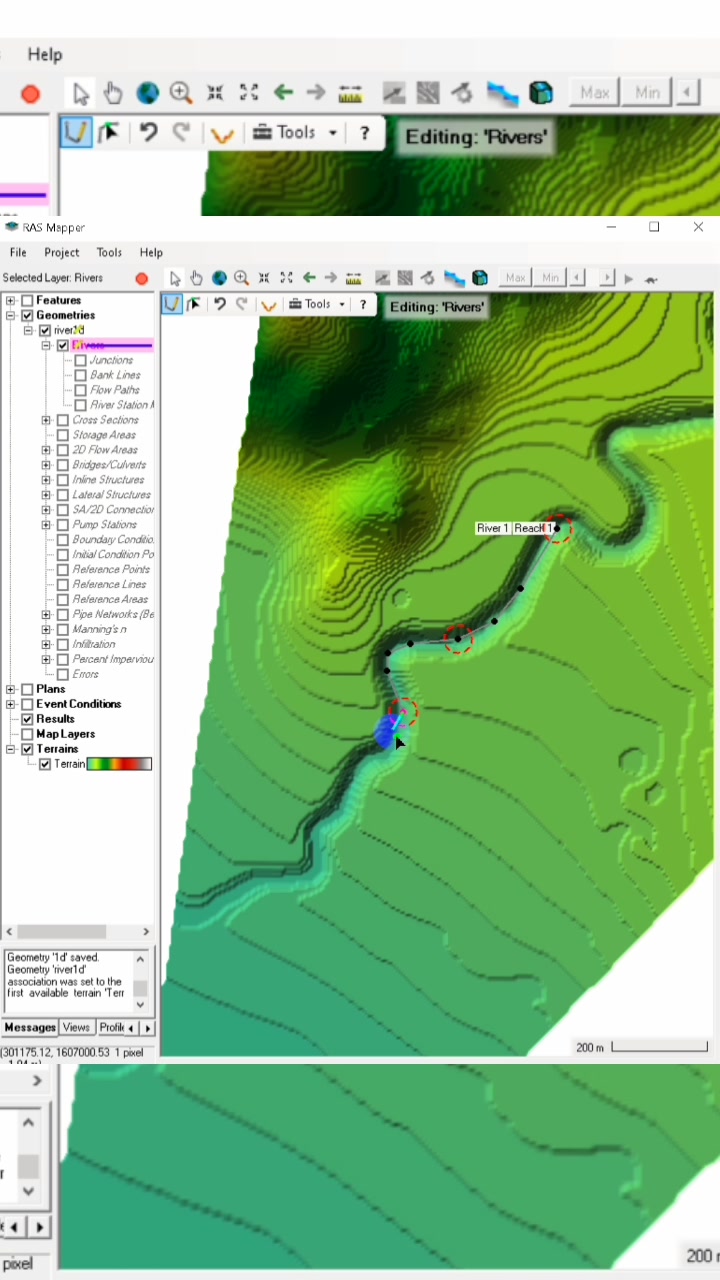This screenshot has height=1280, width=720.
Task: Check the Cross Sections checkbox
Action: point(63,420)
